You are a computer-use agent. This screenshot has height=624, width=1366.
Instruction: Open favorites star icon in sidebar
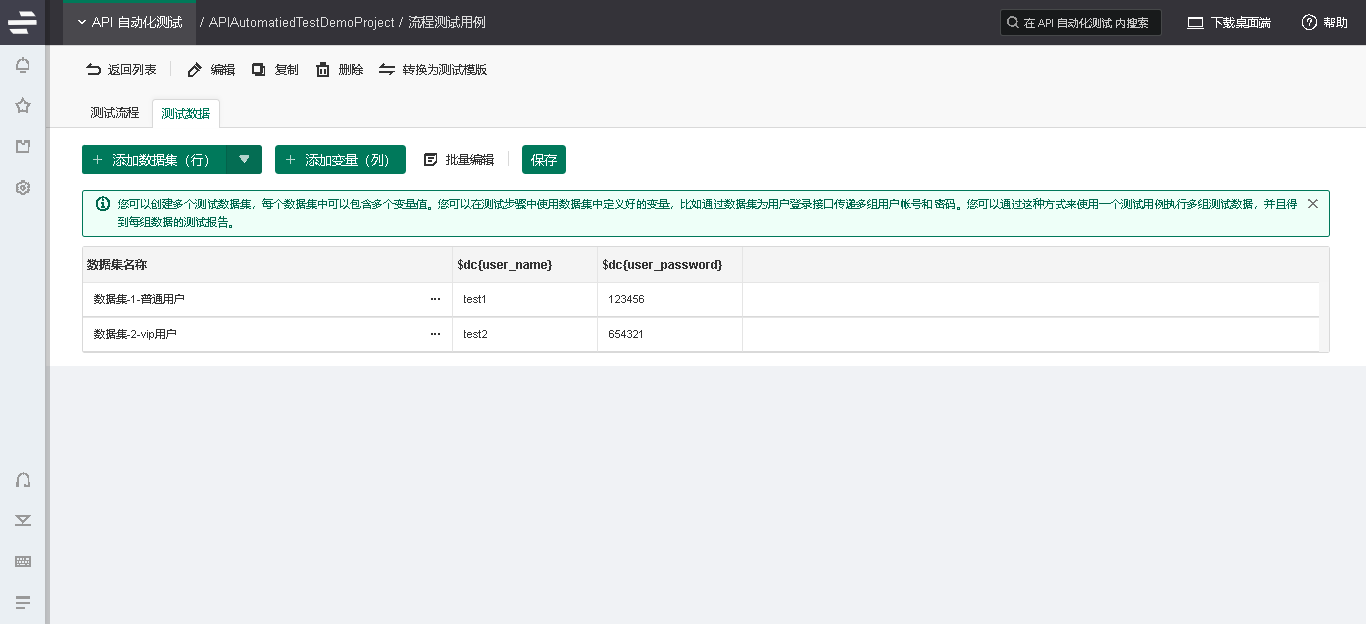pos(23,106)
